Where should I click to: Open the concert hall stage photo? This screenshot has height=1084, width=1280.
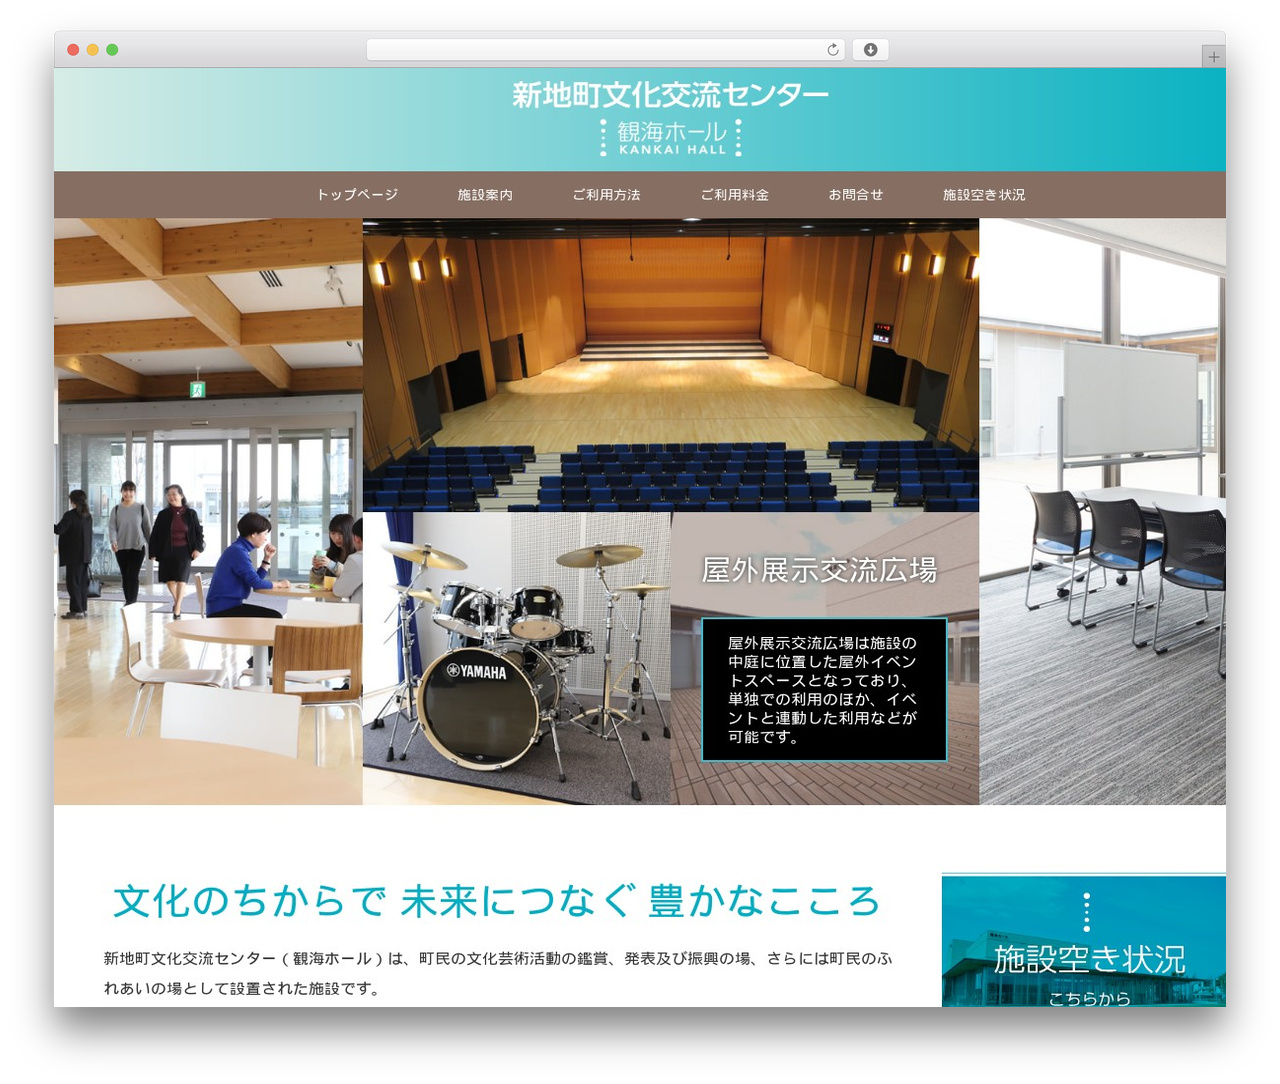click(671, 365)
